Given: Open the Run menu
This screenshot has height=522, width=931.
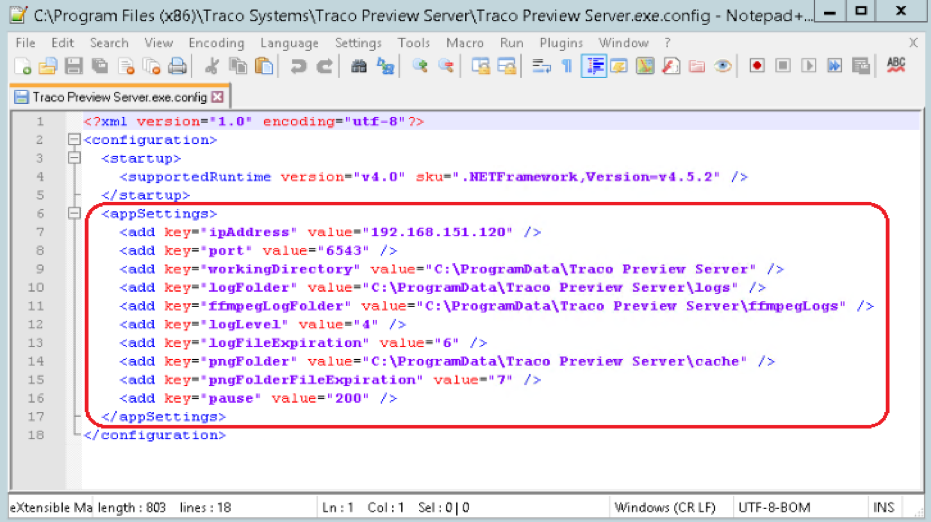Looking at the screenshot, I should [512, 43].
